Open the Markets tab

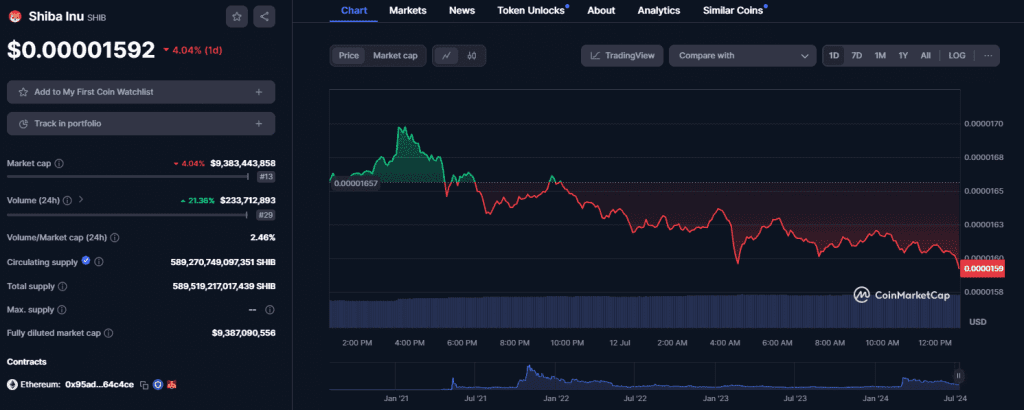[x=407, y=10]
